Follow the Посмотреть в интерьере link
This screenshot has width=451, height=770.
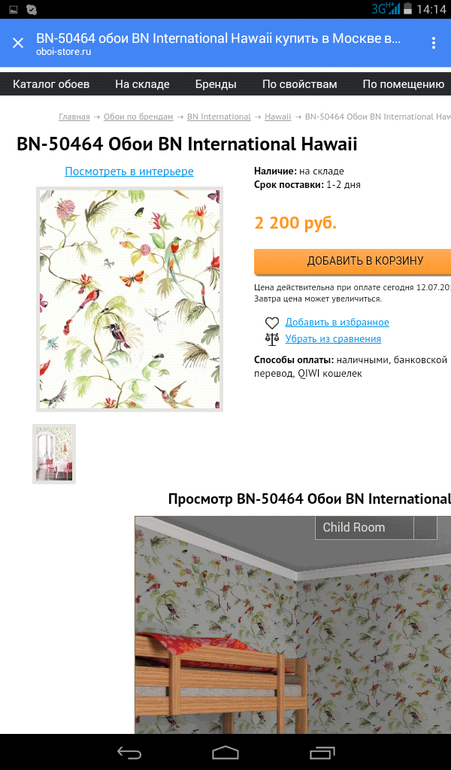(129, 171)
